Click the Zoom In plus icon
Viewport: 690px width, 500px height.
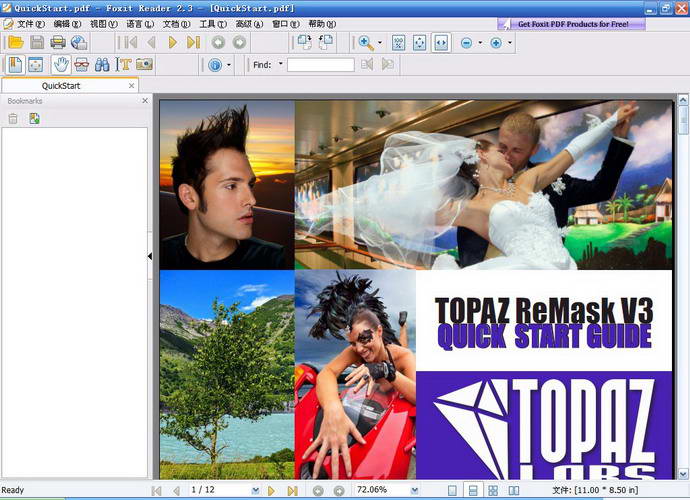[x=496, y=43]
